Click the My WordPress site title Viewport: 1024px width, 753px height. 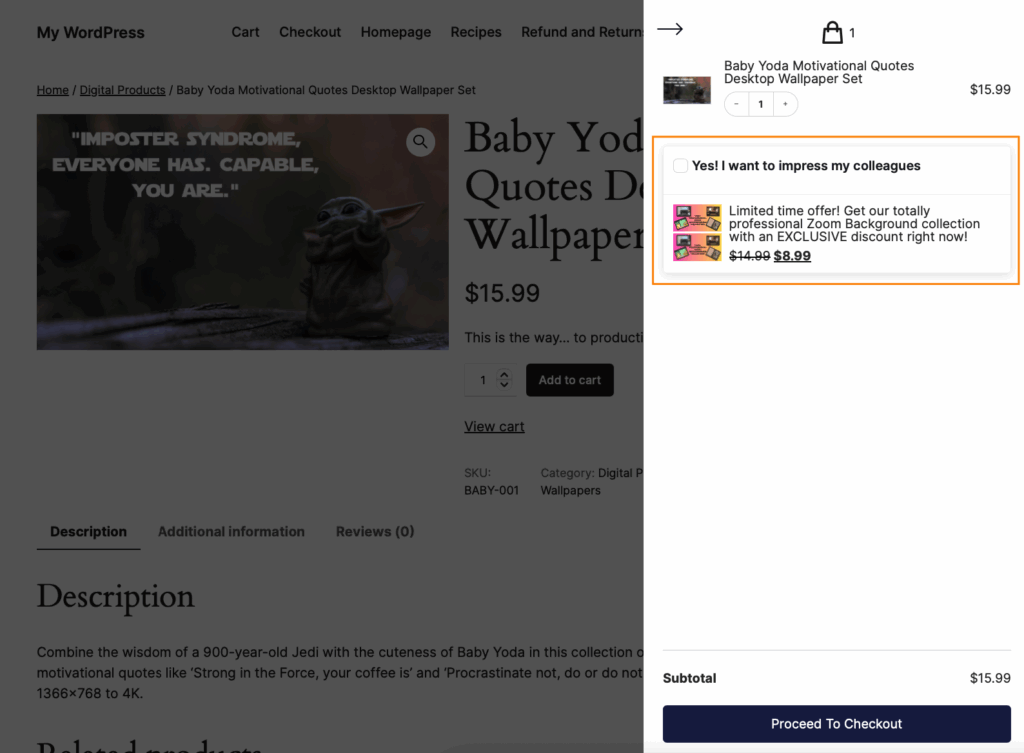(x=91, y=33)
